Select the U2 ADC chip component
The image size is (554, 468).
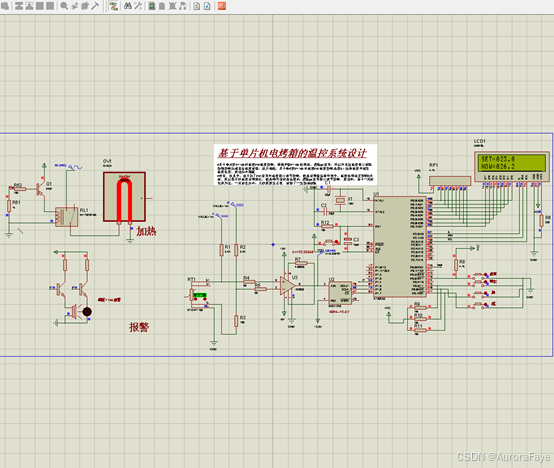(340, 292)
